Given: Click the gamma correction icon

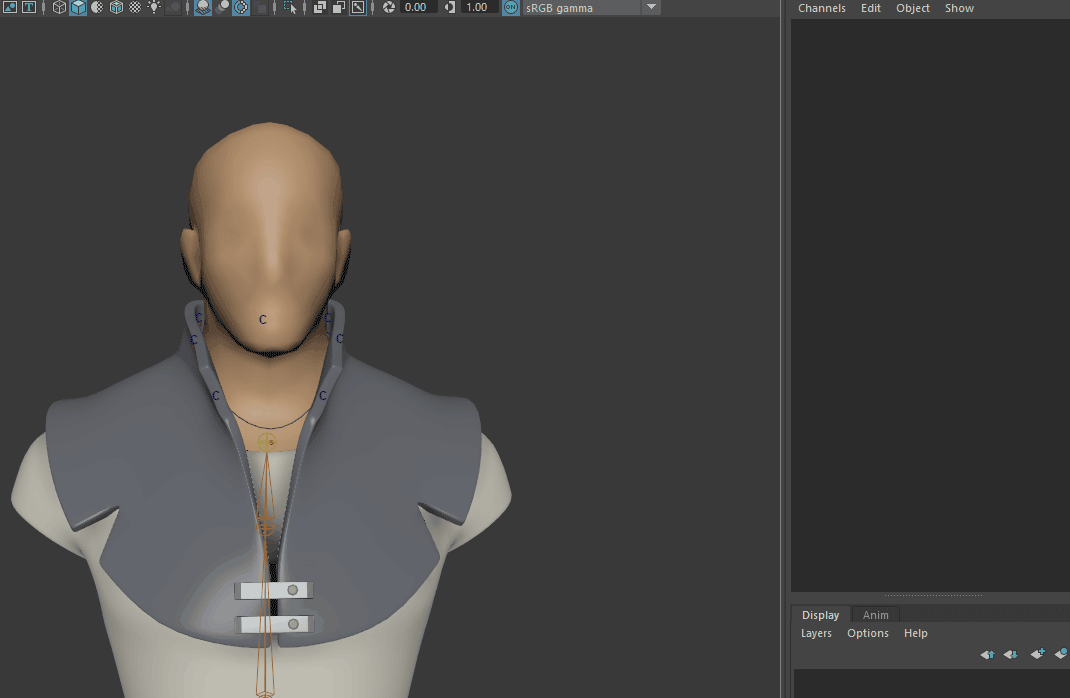Looking at the screenshot, I should 448,8.
